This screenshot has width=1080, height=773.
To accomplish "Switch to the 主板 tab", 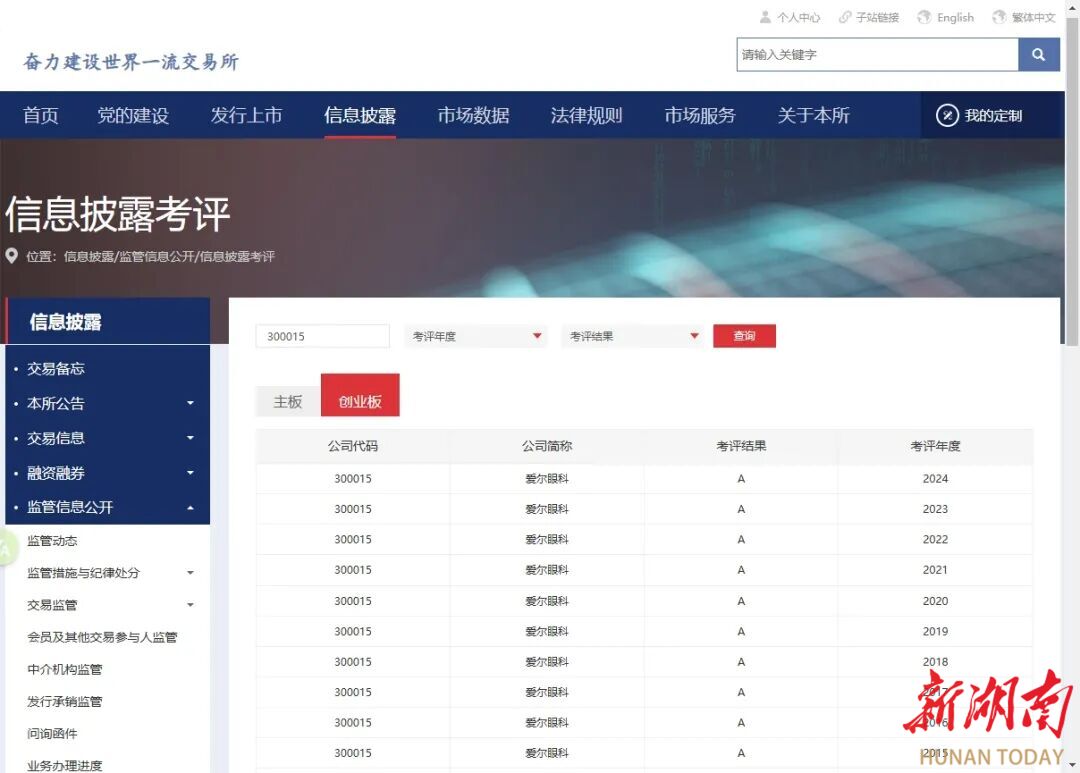I will (288, 401).
